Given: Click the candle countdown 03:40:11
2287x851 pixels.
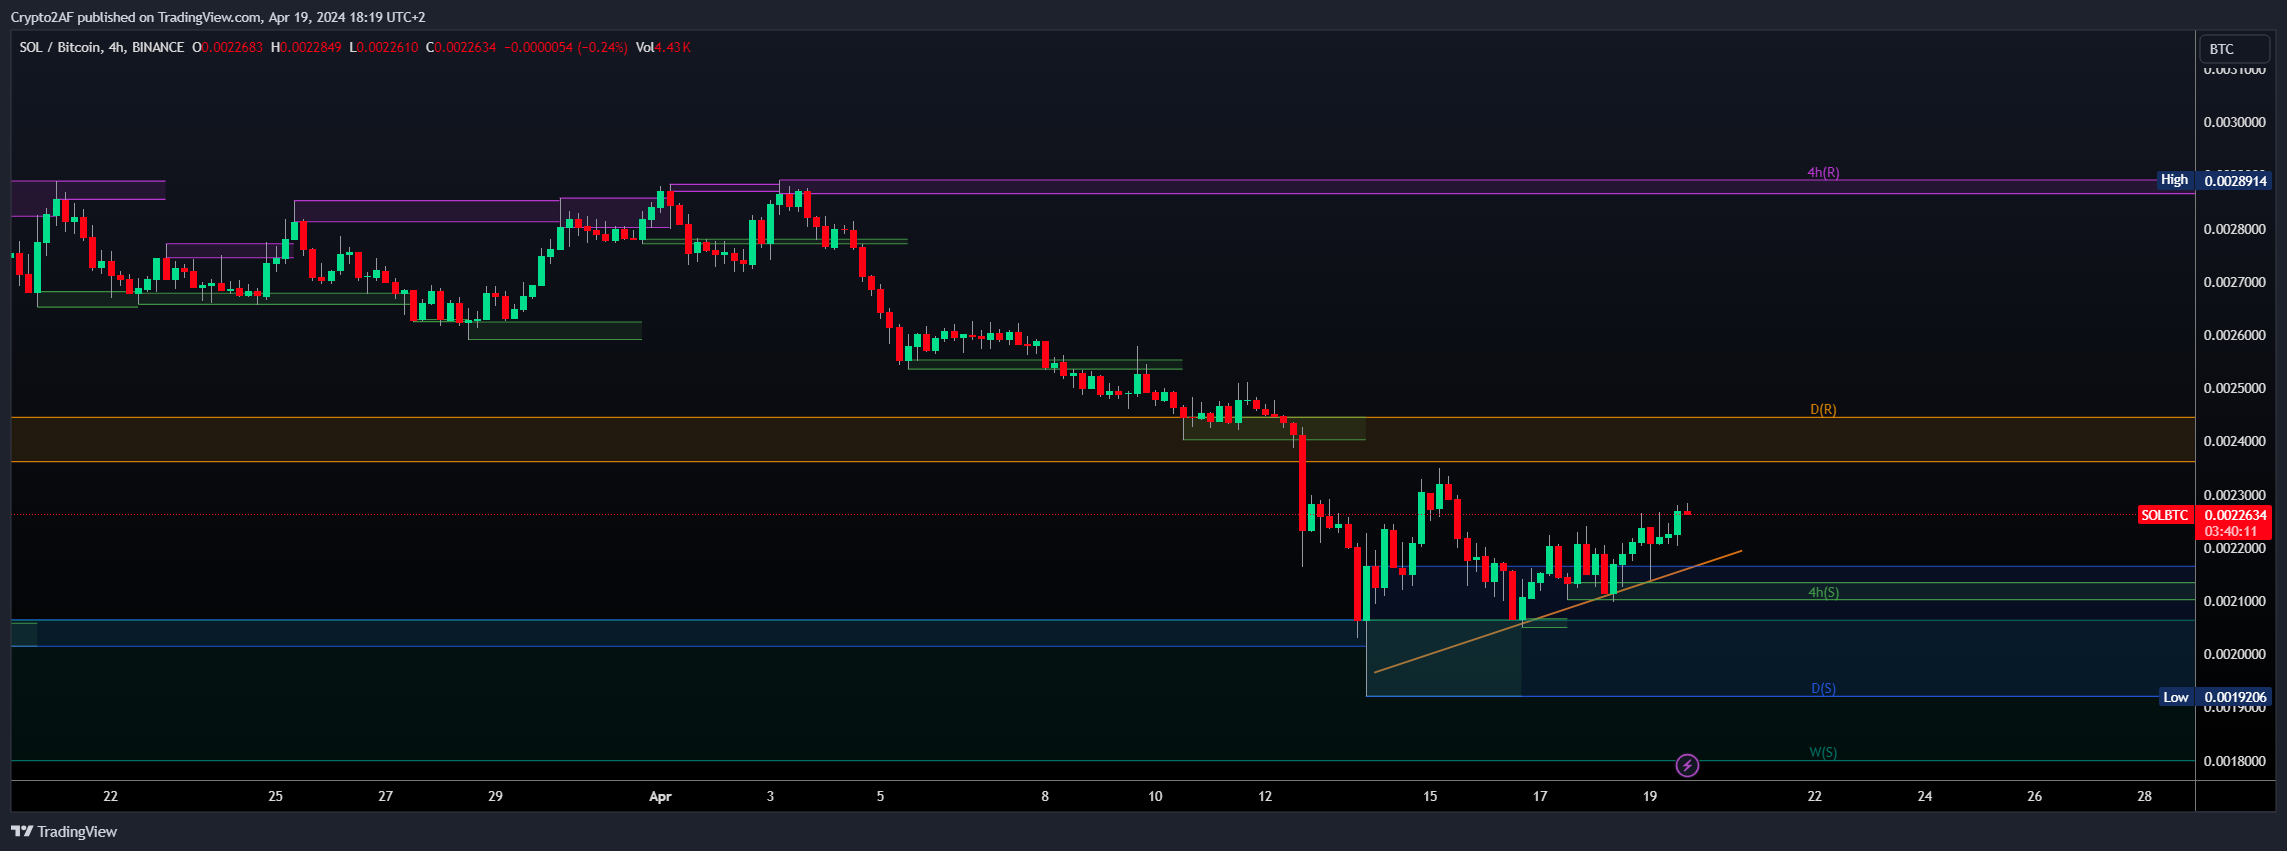Looking at the screenshot, I should coord(2231,531).
